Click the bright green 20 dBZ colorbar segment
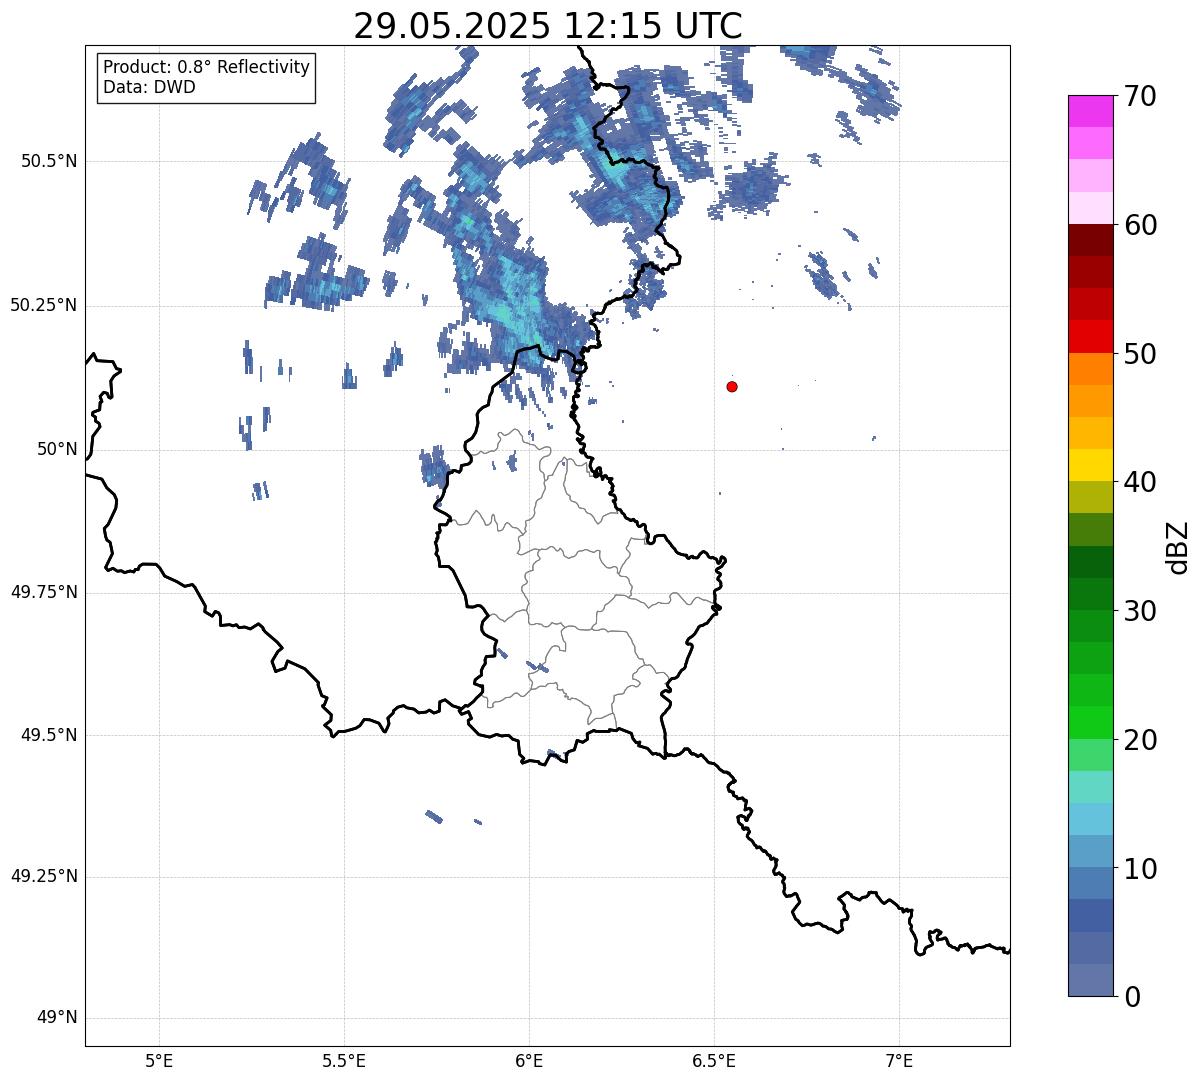Viewport: 1202px width, 1081px height. coord(1091,723)
